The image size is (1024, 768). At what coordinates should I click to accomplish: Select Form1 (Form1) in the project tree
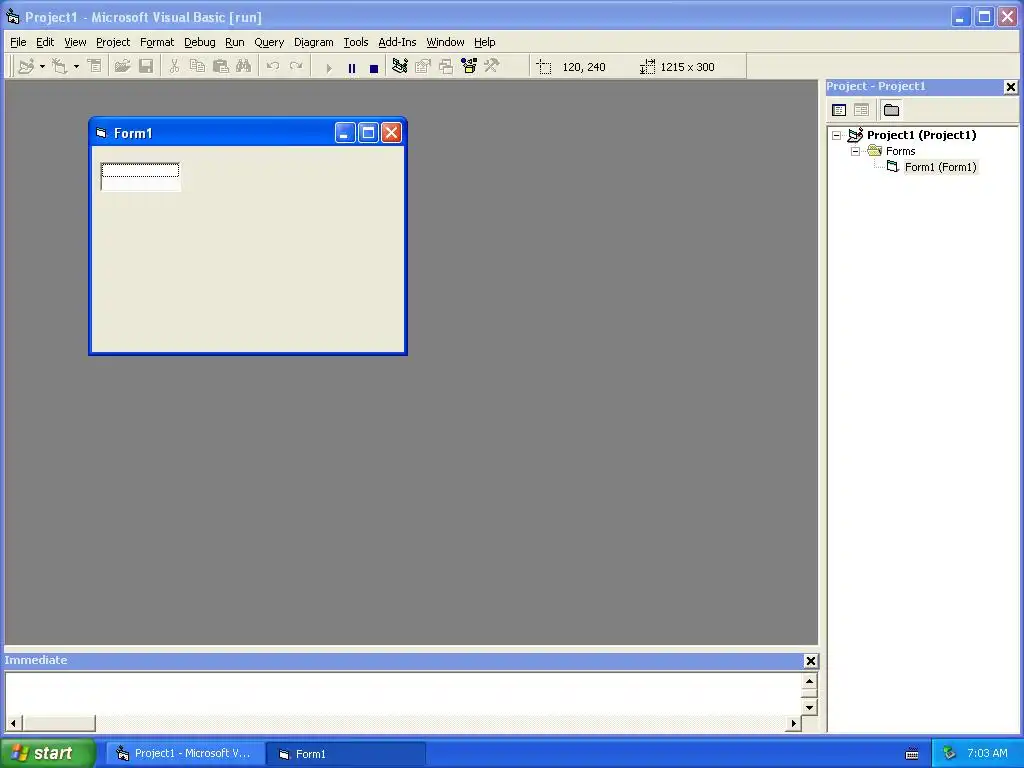(x=940, y=167)
